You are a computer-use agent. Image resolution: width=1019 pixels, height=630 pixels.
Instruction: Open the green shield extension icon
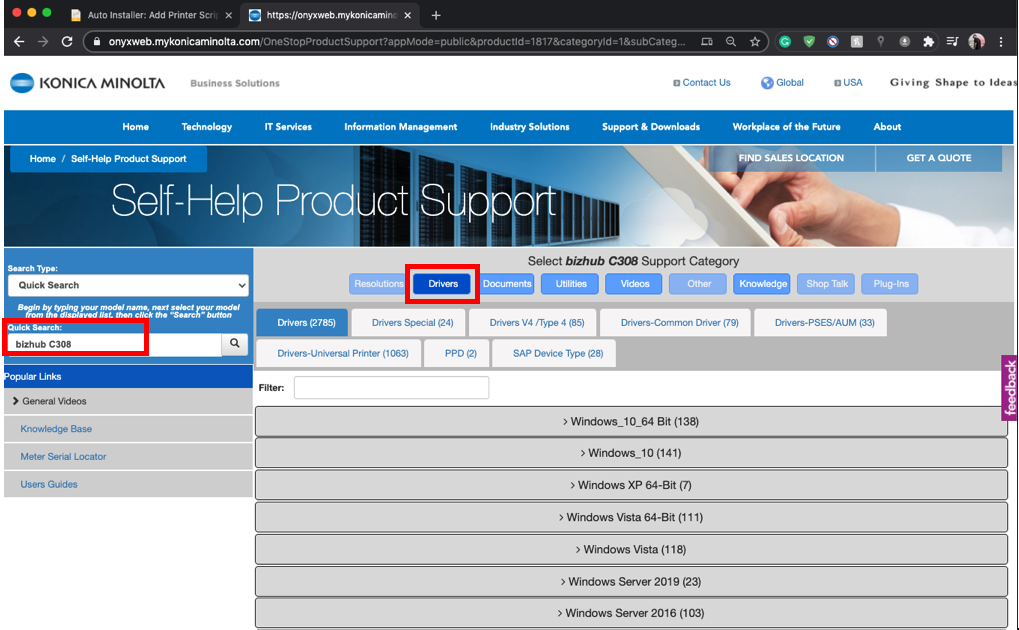(x=809, y=42)
